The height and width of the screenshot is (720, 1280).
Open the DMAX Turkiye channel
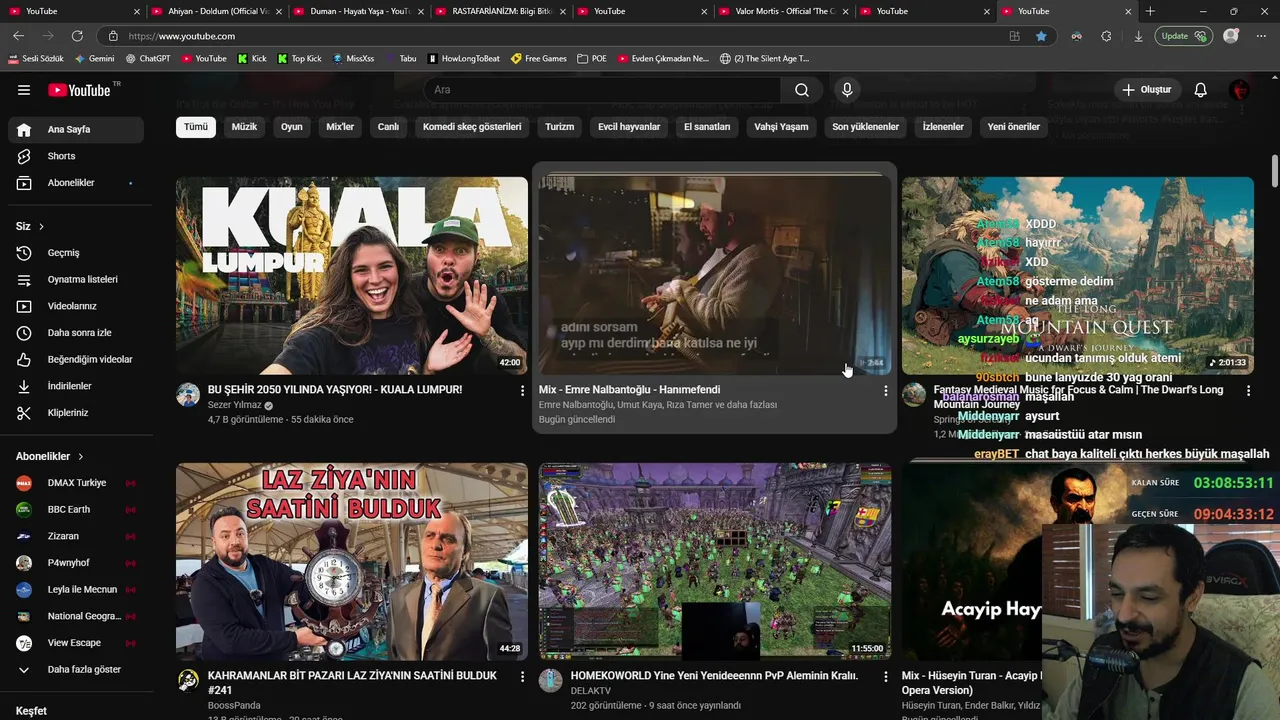76,483
